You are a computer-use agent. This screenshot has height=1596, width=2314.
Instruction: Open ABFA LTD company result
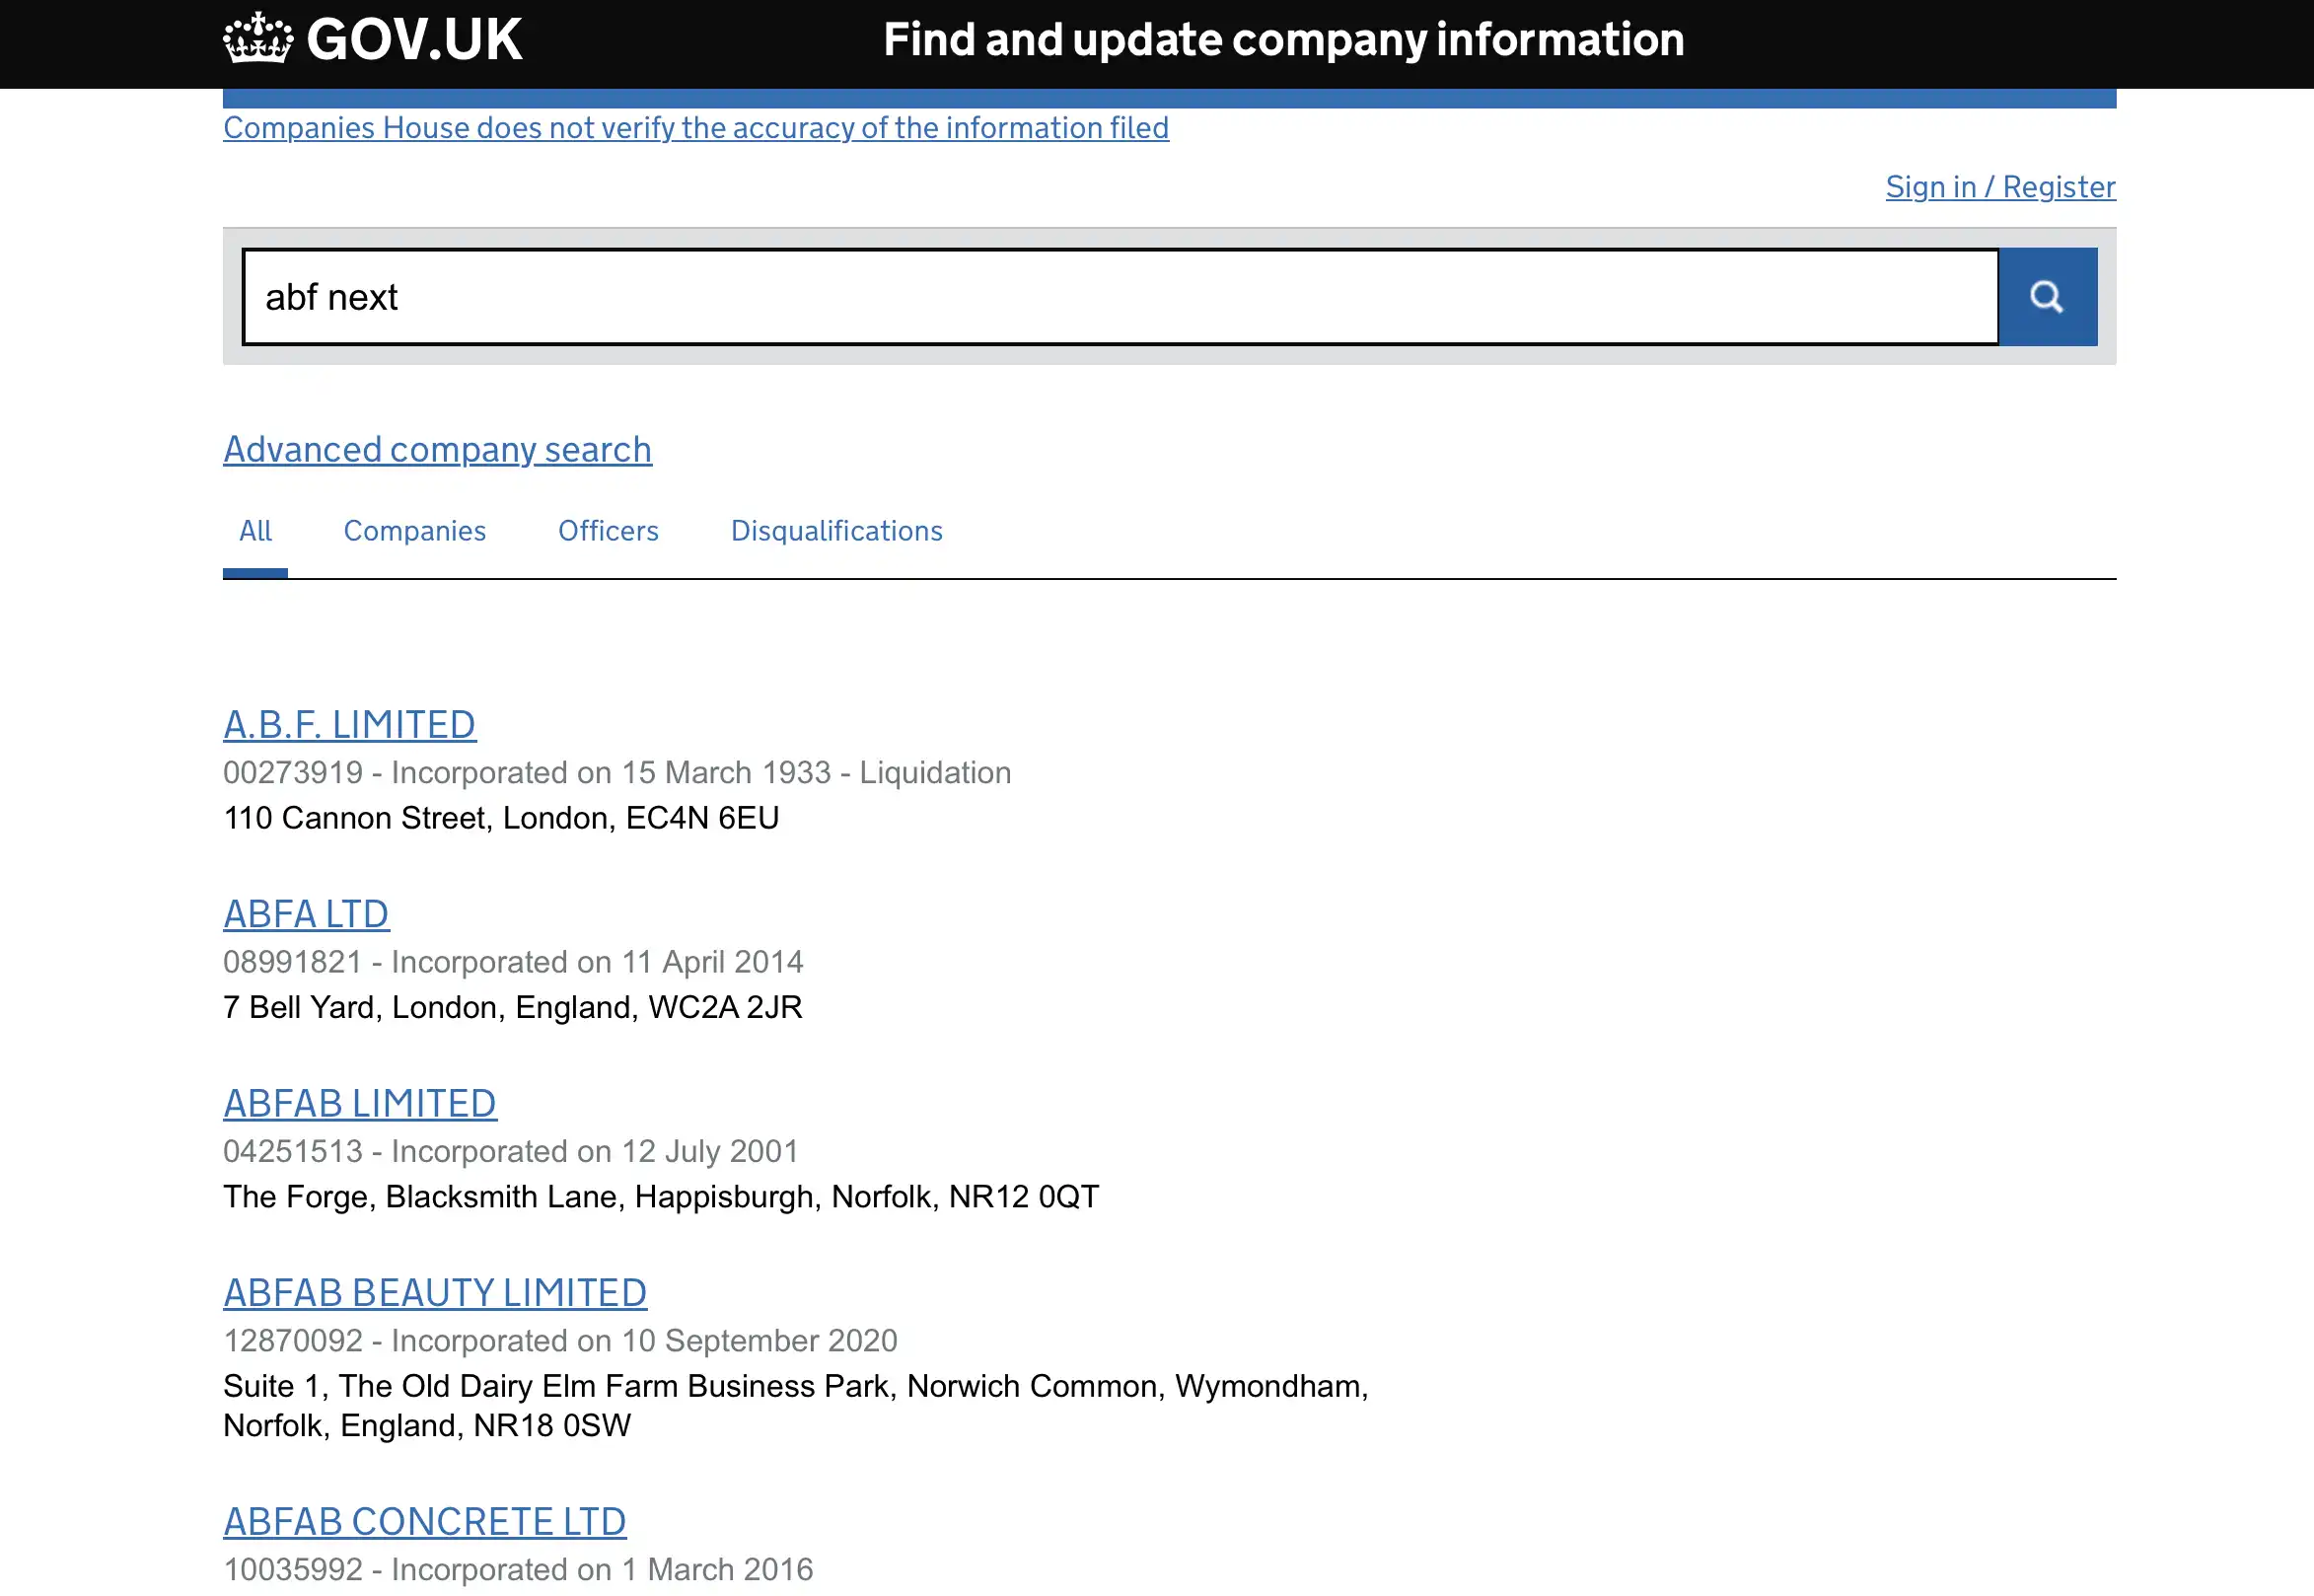click(x=306, y=914)
